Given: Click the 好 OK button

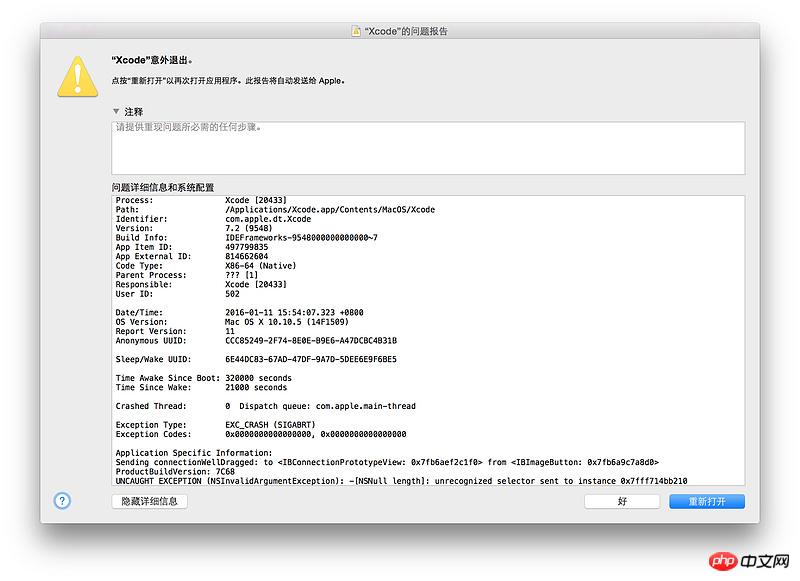Looking at the screenshot, I should (x=622, y=501).
